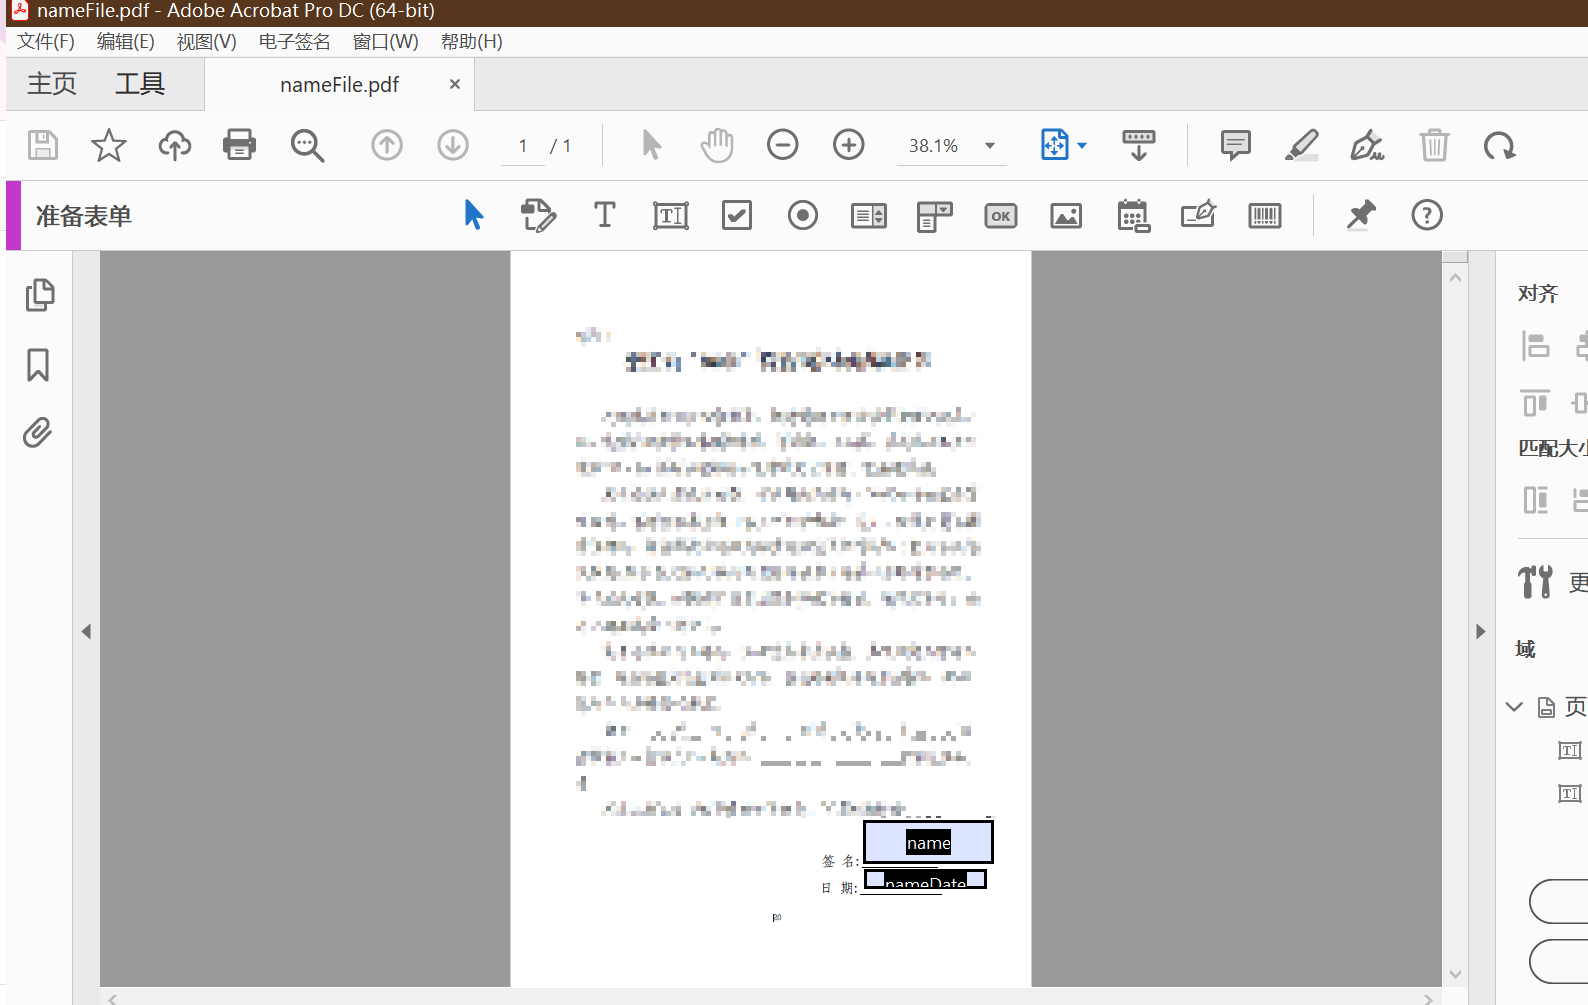Switch to the 主页 tab

[52, 84]
